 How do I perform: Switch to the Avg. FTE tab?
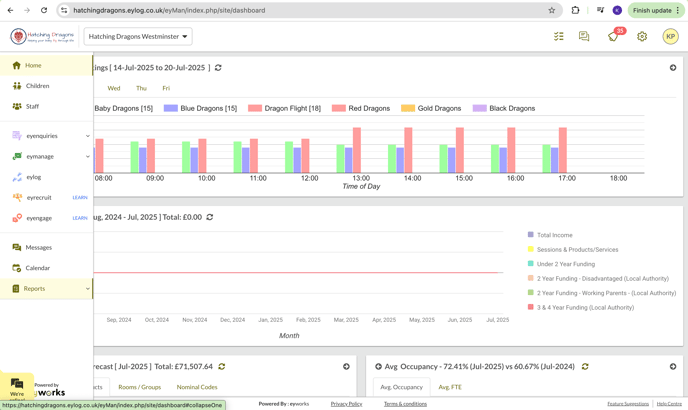[x=450, y=387]
